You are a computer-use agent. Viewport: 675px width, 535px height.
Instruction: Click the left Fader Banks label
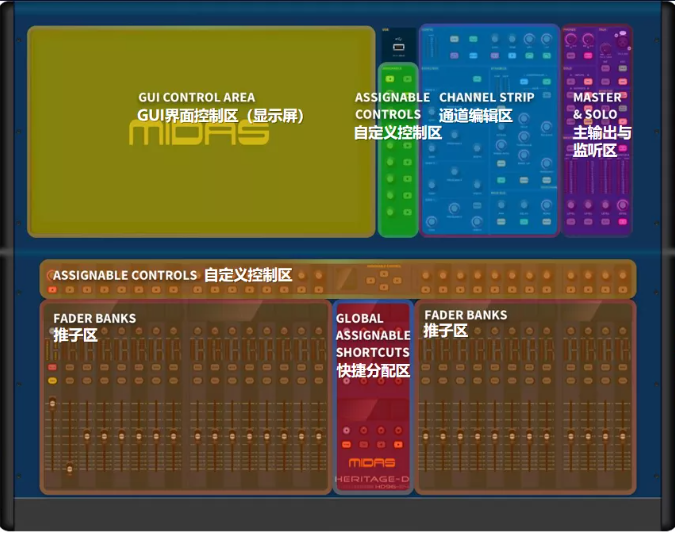[x=94, y=326]
